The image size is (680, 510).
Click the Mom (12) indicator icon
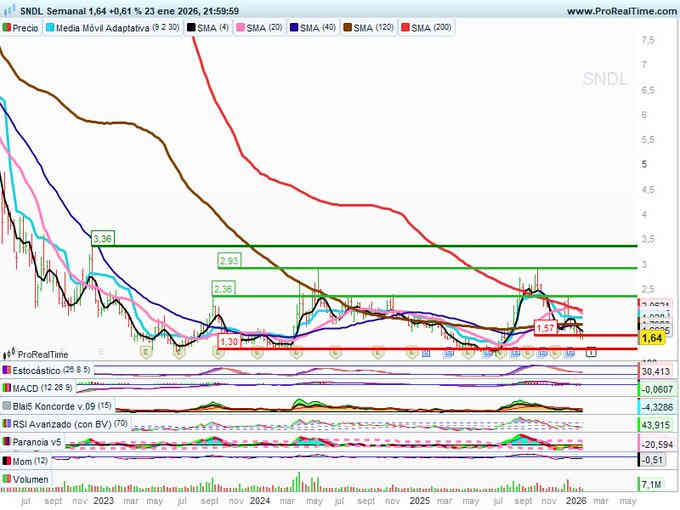[x=8, y=460]
